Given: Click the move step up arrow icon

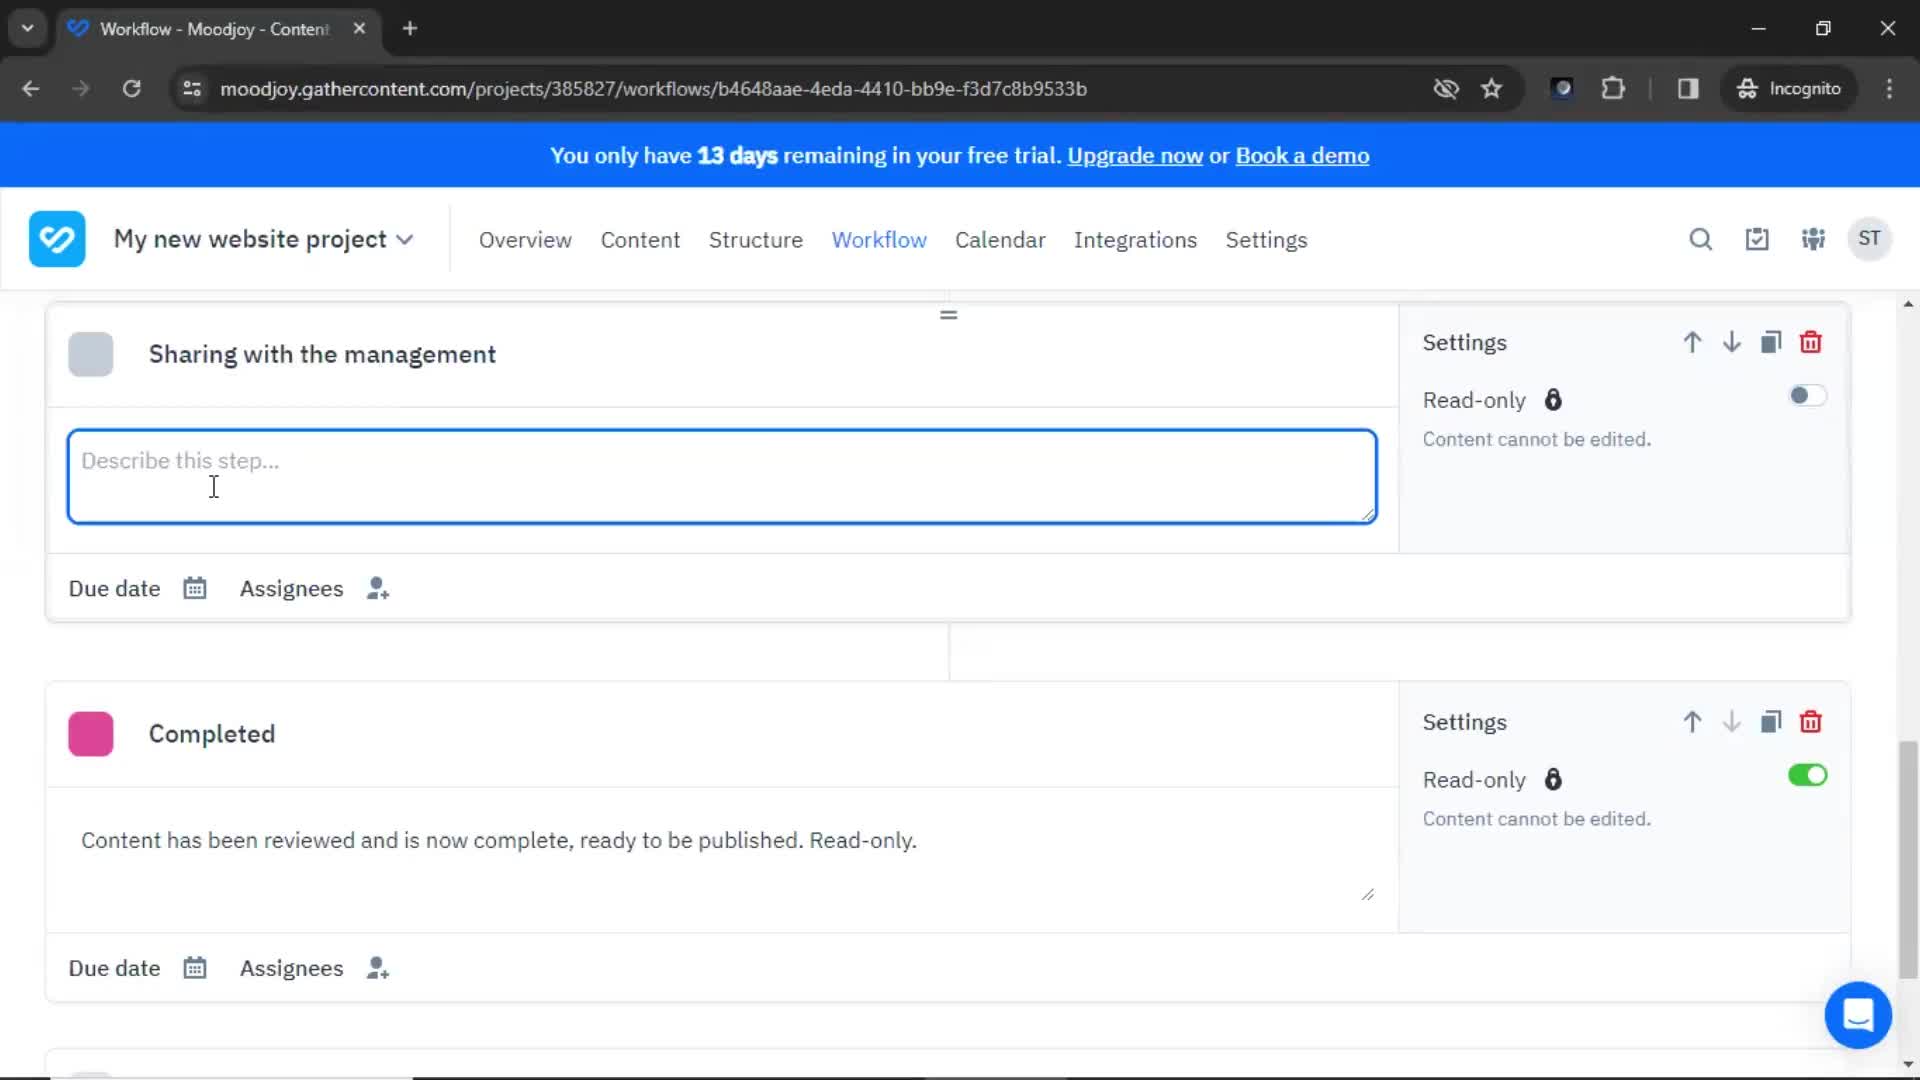Looking at the screenshot, I should [x=1692, y=343].
